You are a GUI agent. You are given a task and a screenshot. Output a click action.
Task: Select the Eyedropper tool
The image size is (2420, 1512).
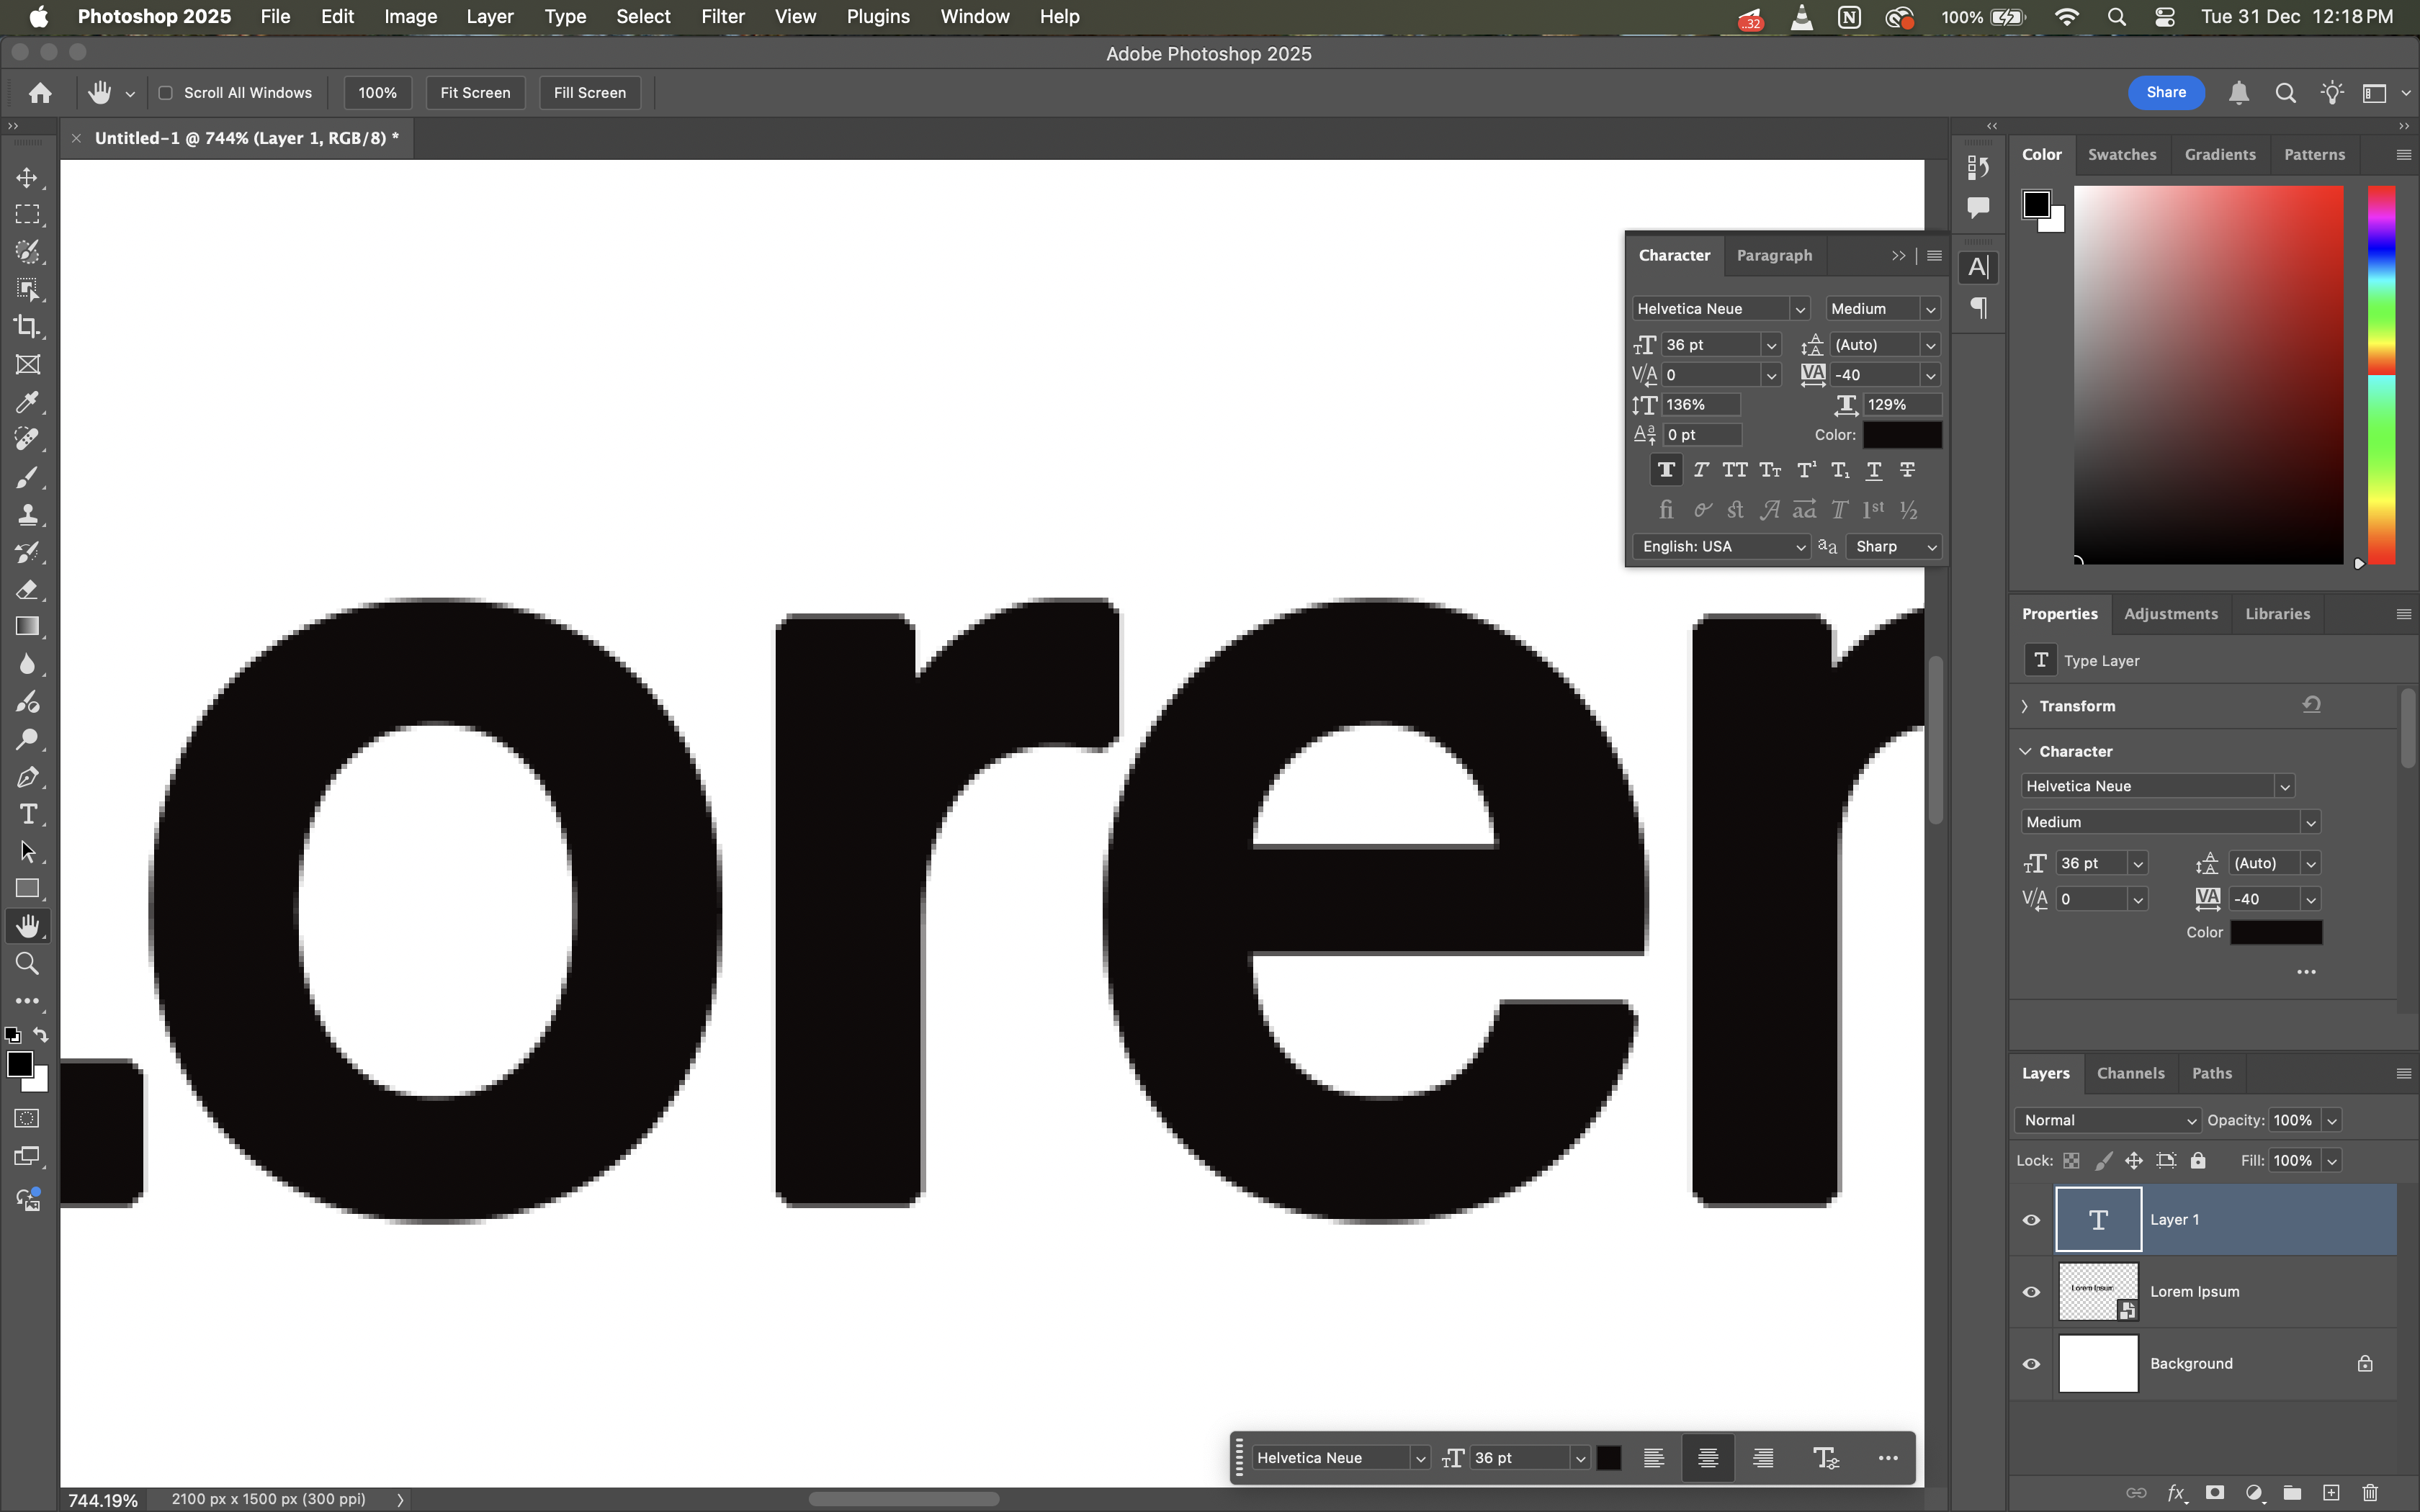[x=28, y=402]
